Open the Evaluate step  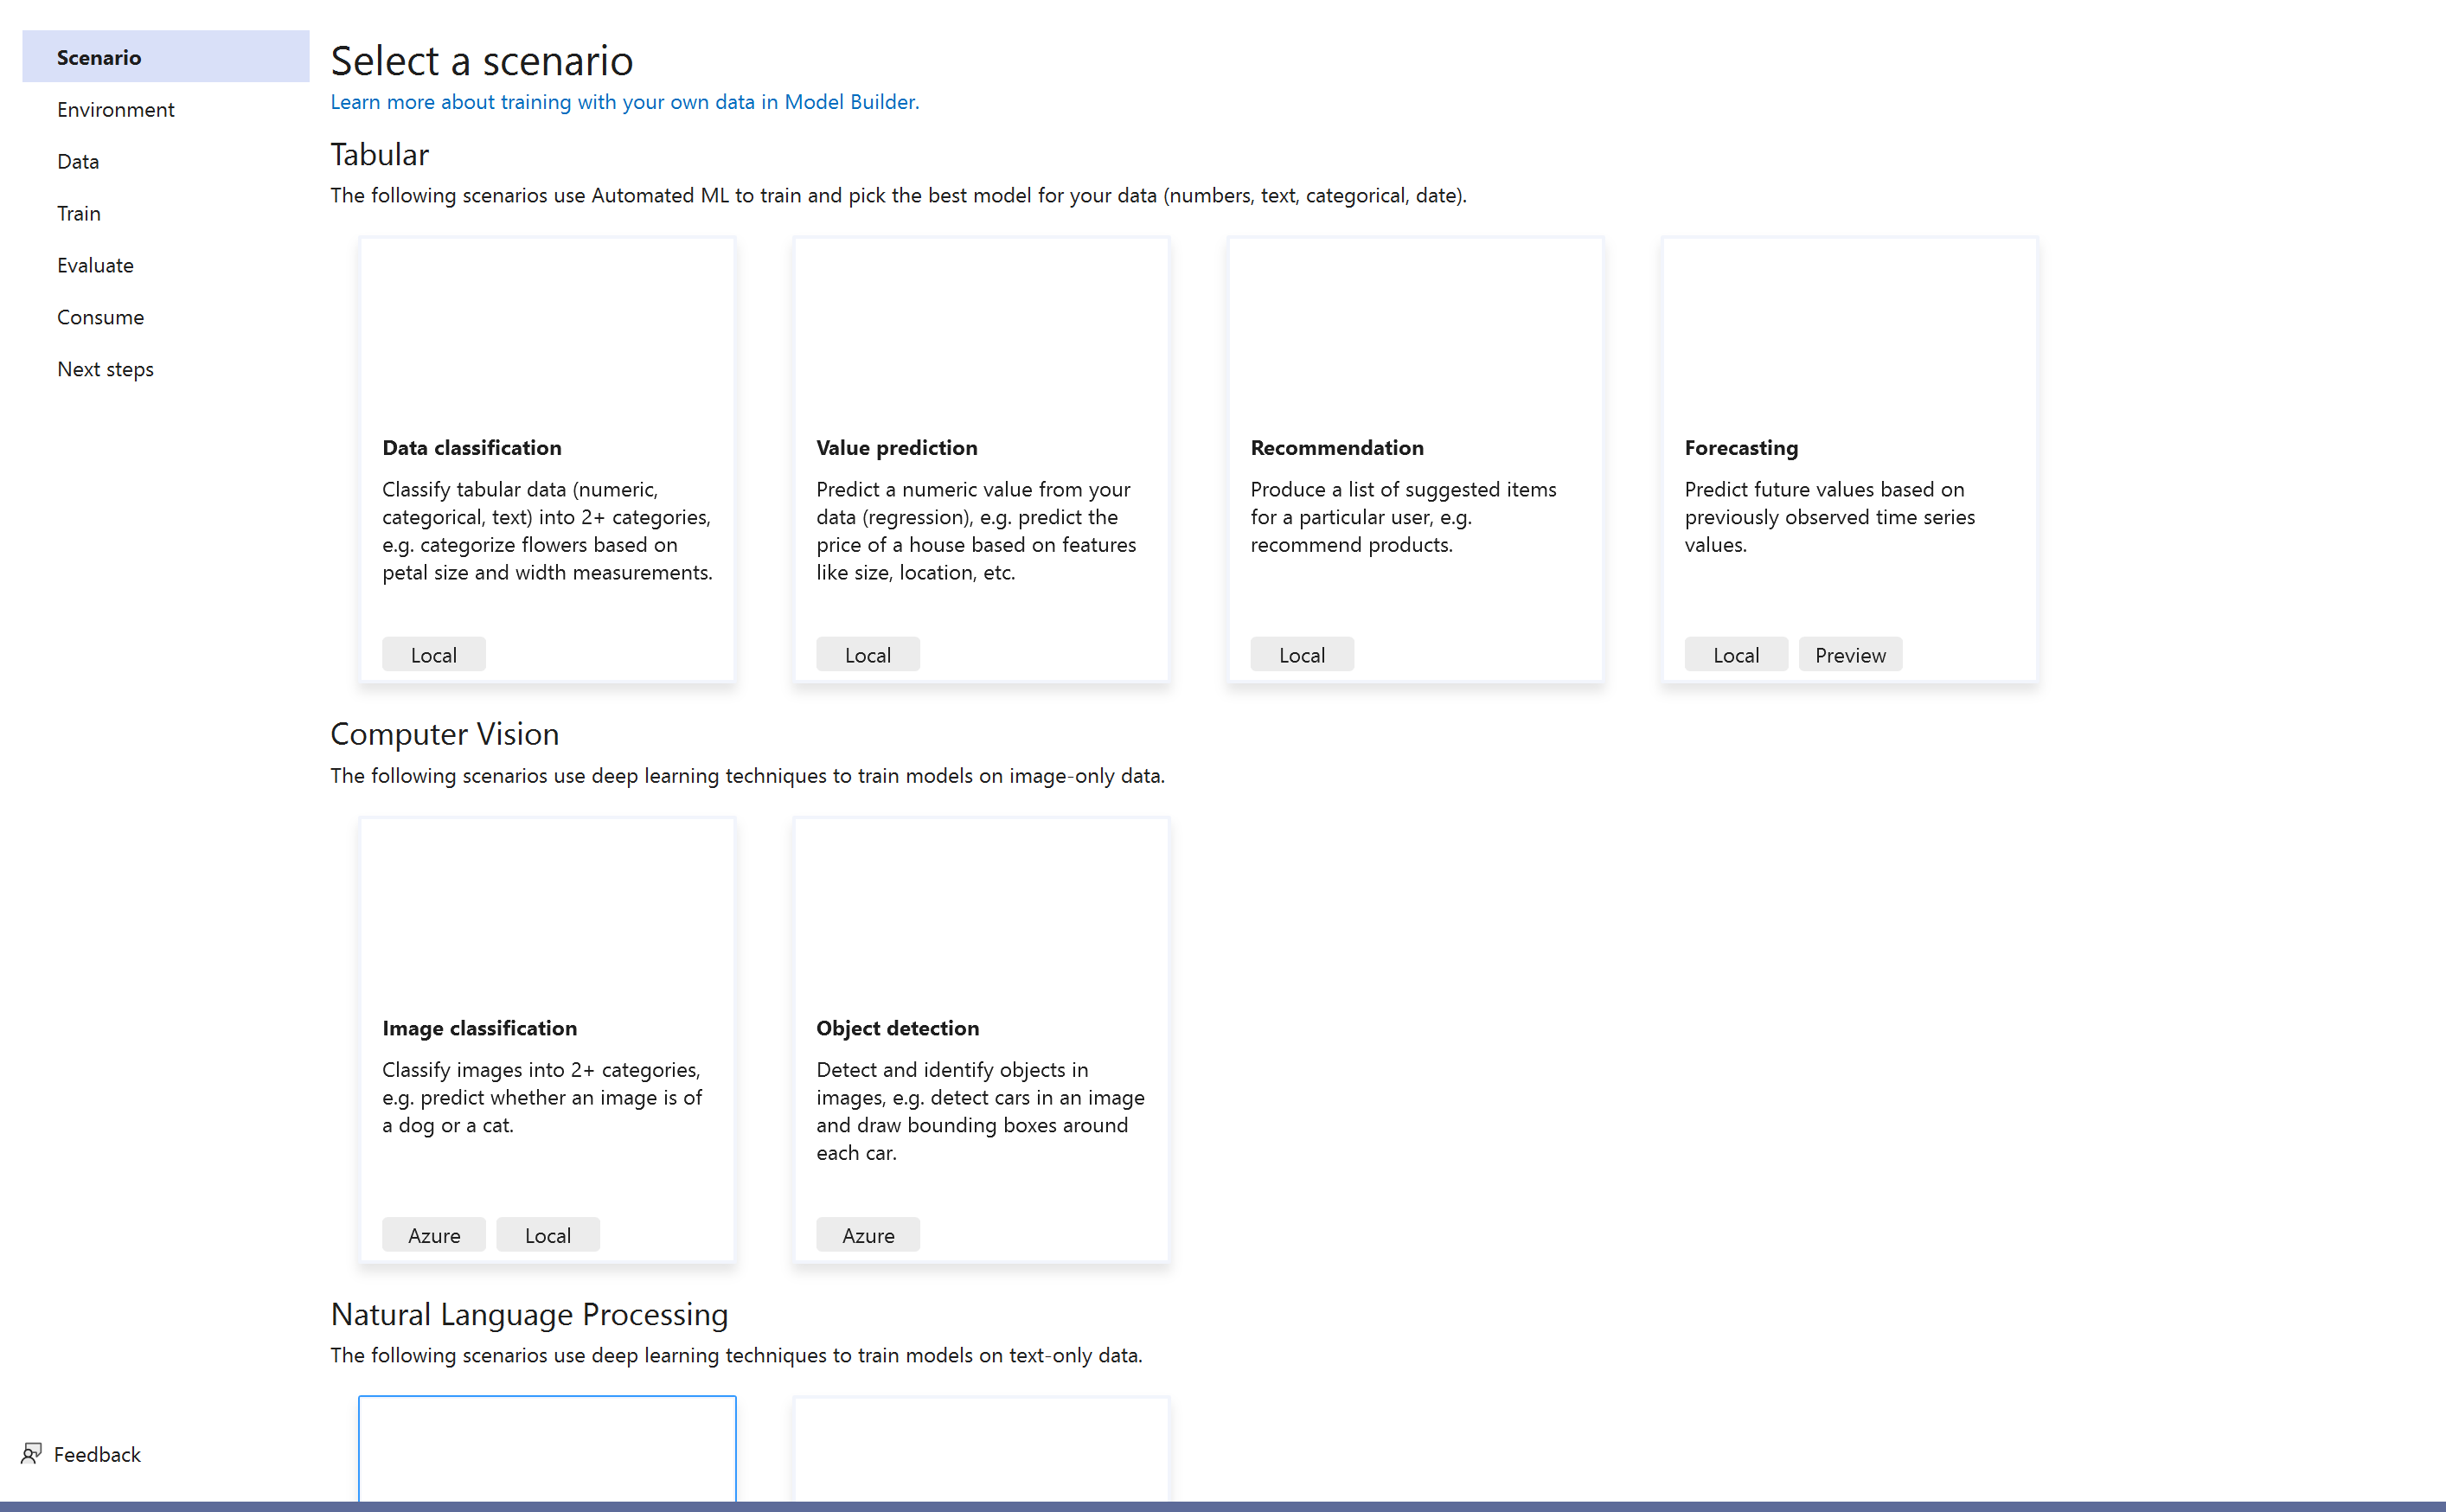[95, 265]
